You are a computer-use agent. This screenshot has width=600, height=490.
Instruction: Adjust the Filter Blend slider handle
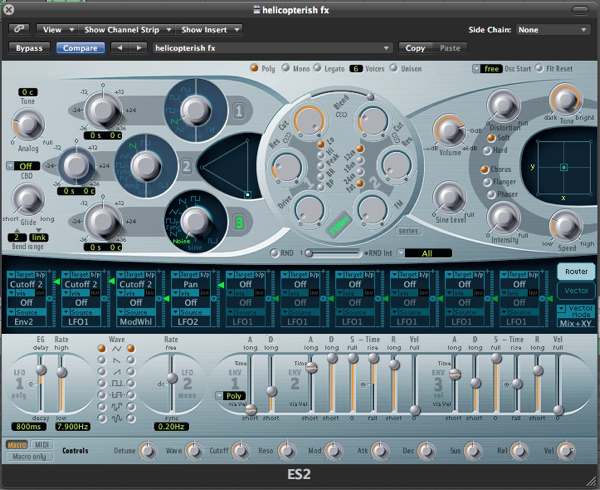pyautogui.click(x=370, y=96)
